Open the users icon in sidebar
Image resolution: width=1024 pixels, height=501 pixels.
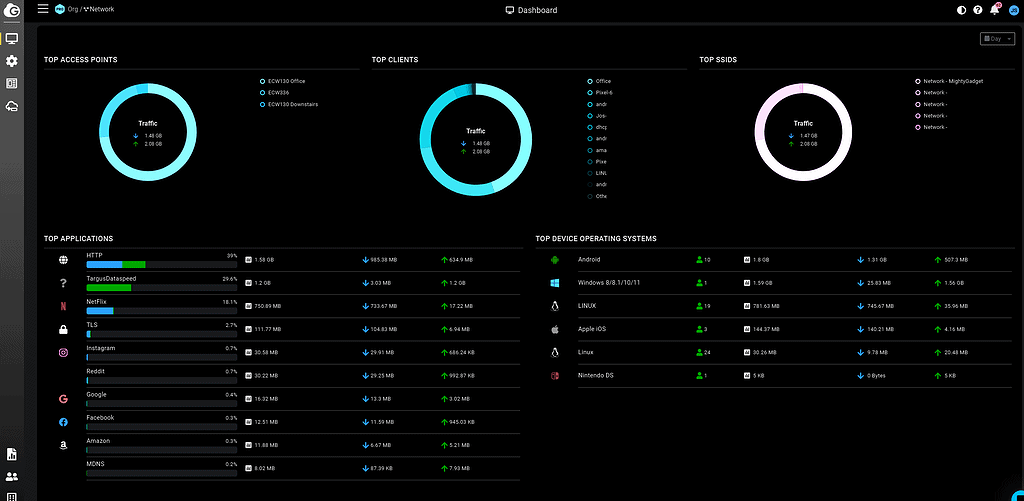pos(12,478)
